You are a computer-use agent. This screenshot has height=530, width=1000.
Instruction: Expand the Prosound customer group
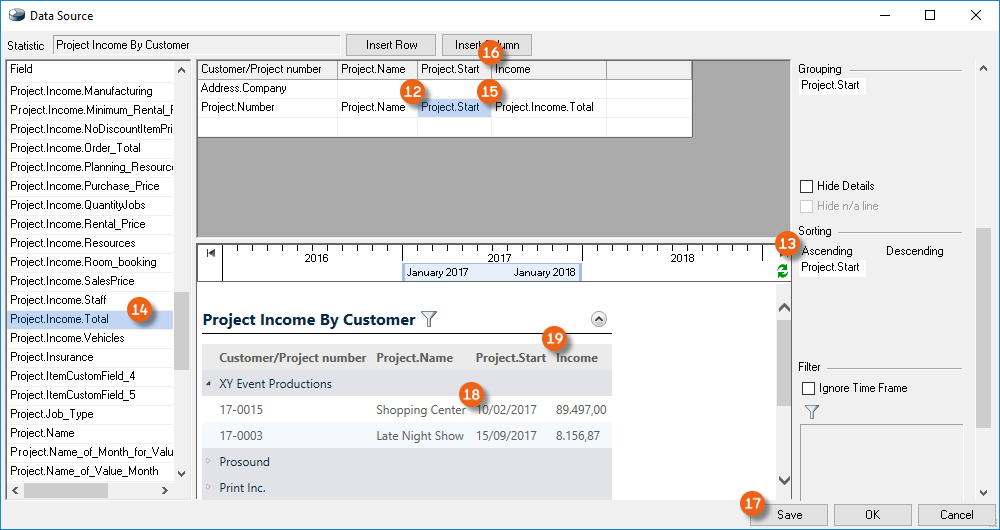(x=209, y=462)
